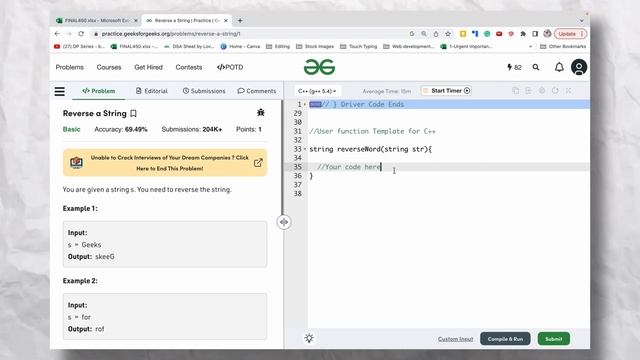
Task: Open Web development bookmarks folder
Action: point(409,47)
